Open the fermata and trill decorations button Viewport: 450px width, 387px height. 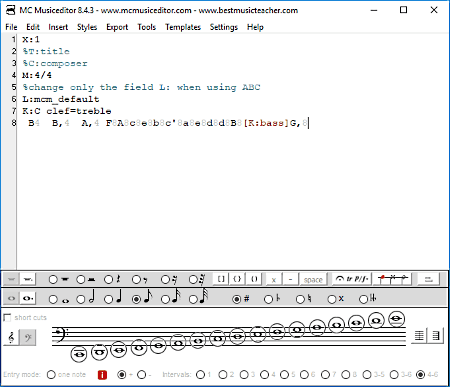352,279
